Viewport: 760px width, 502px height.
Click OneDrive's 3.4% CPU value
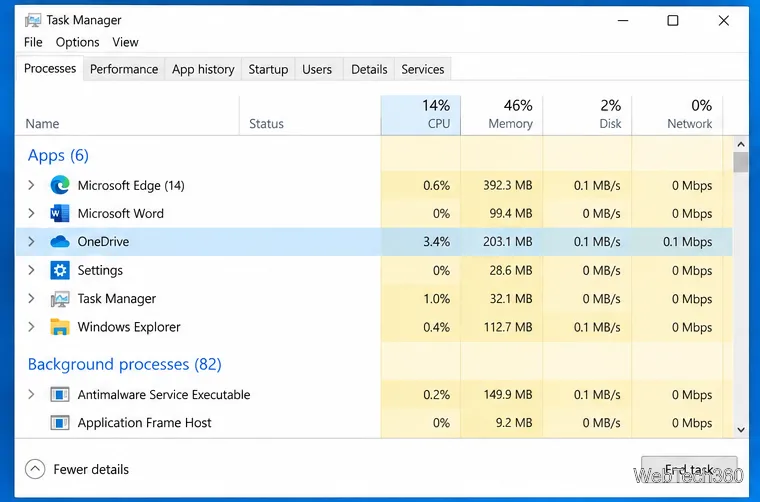tap(436, 242)
